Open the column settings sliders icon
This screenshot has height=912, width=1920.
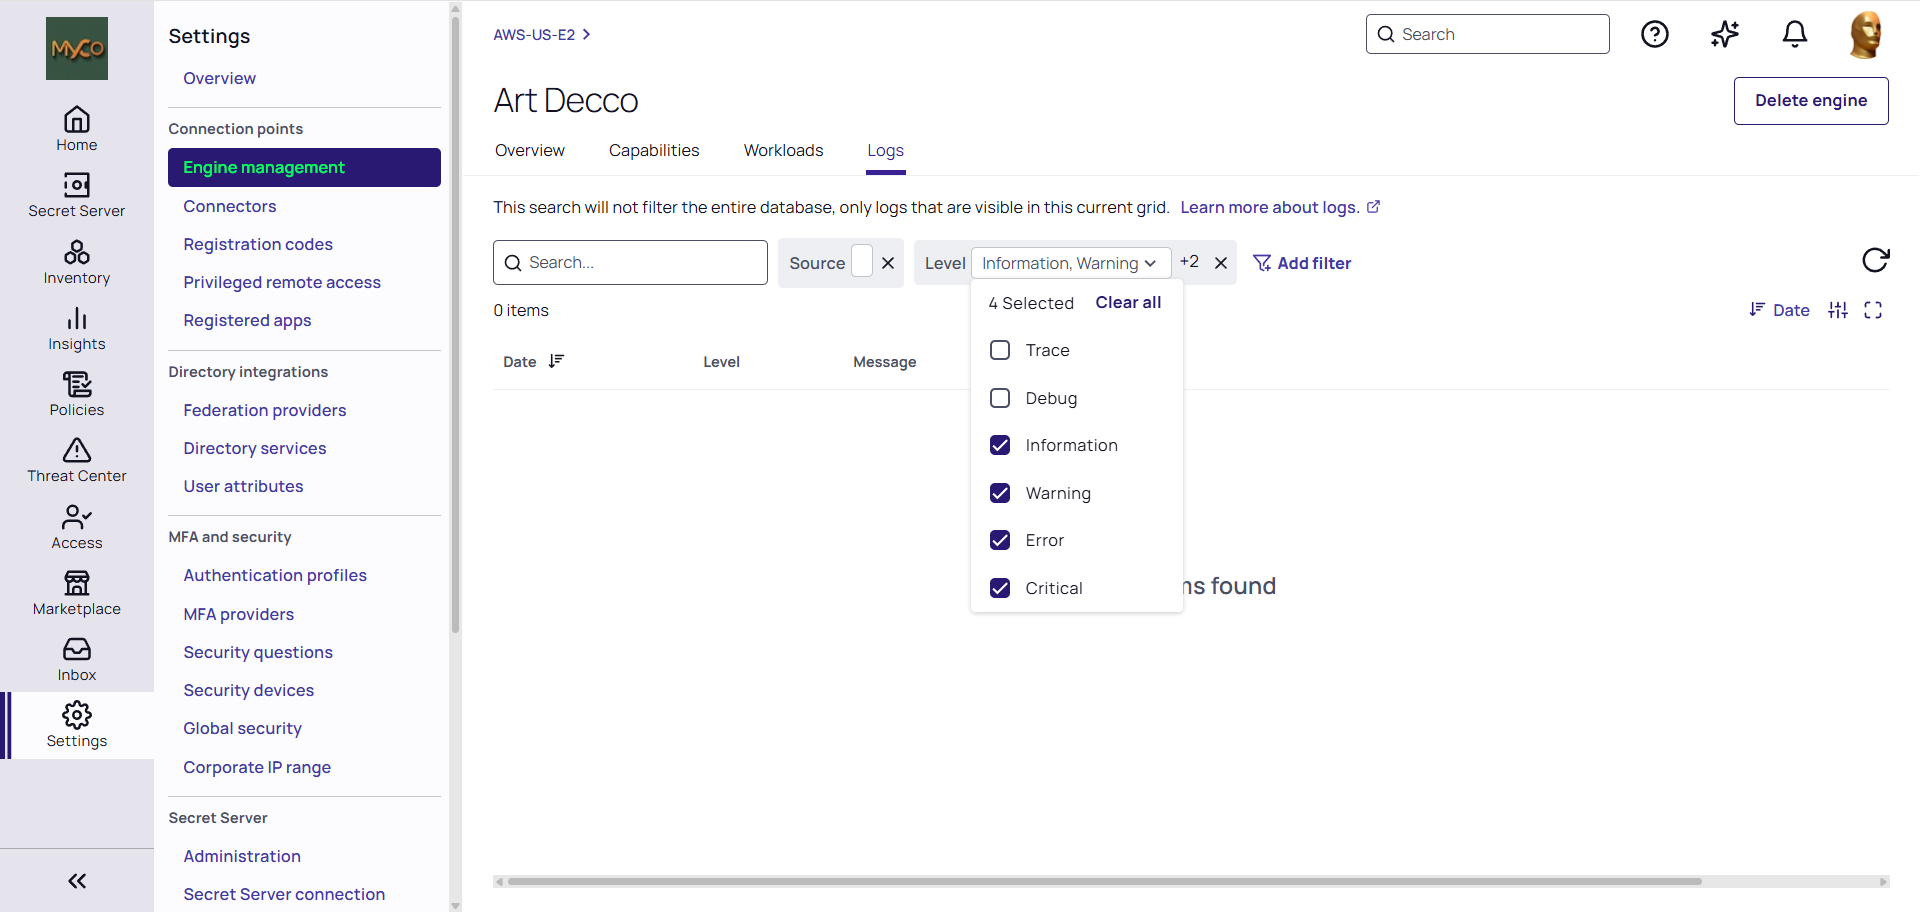click(1838, 311)
